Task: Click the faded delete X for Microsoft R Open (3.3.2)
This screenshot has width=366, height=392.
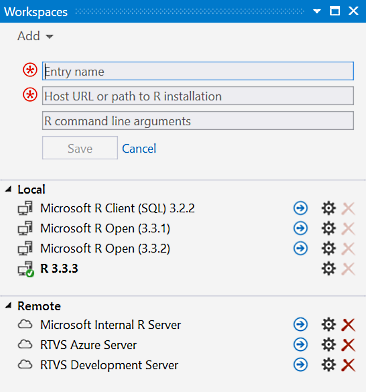Action: coord(348,249)
